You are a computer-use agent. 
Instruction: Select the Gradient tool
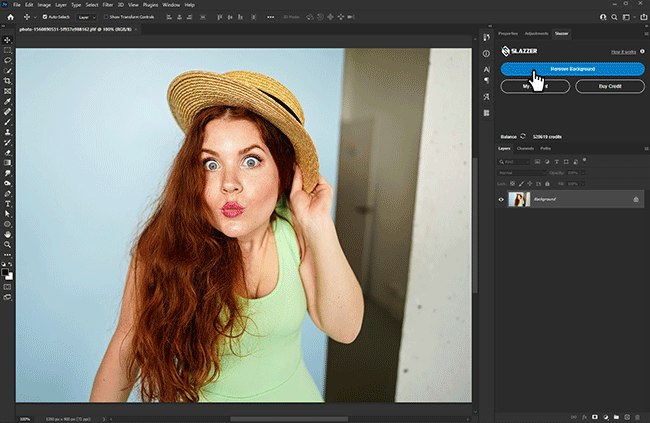click(x=7, y=163)
